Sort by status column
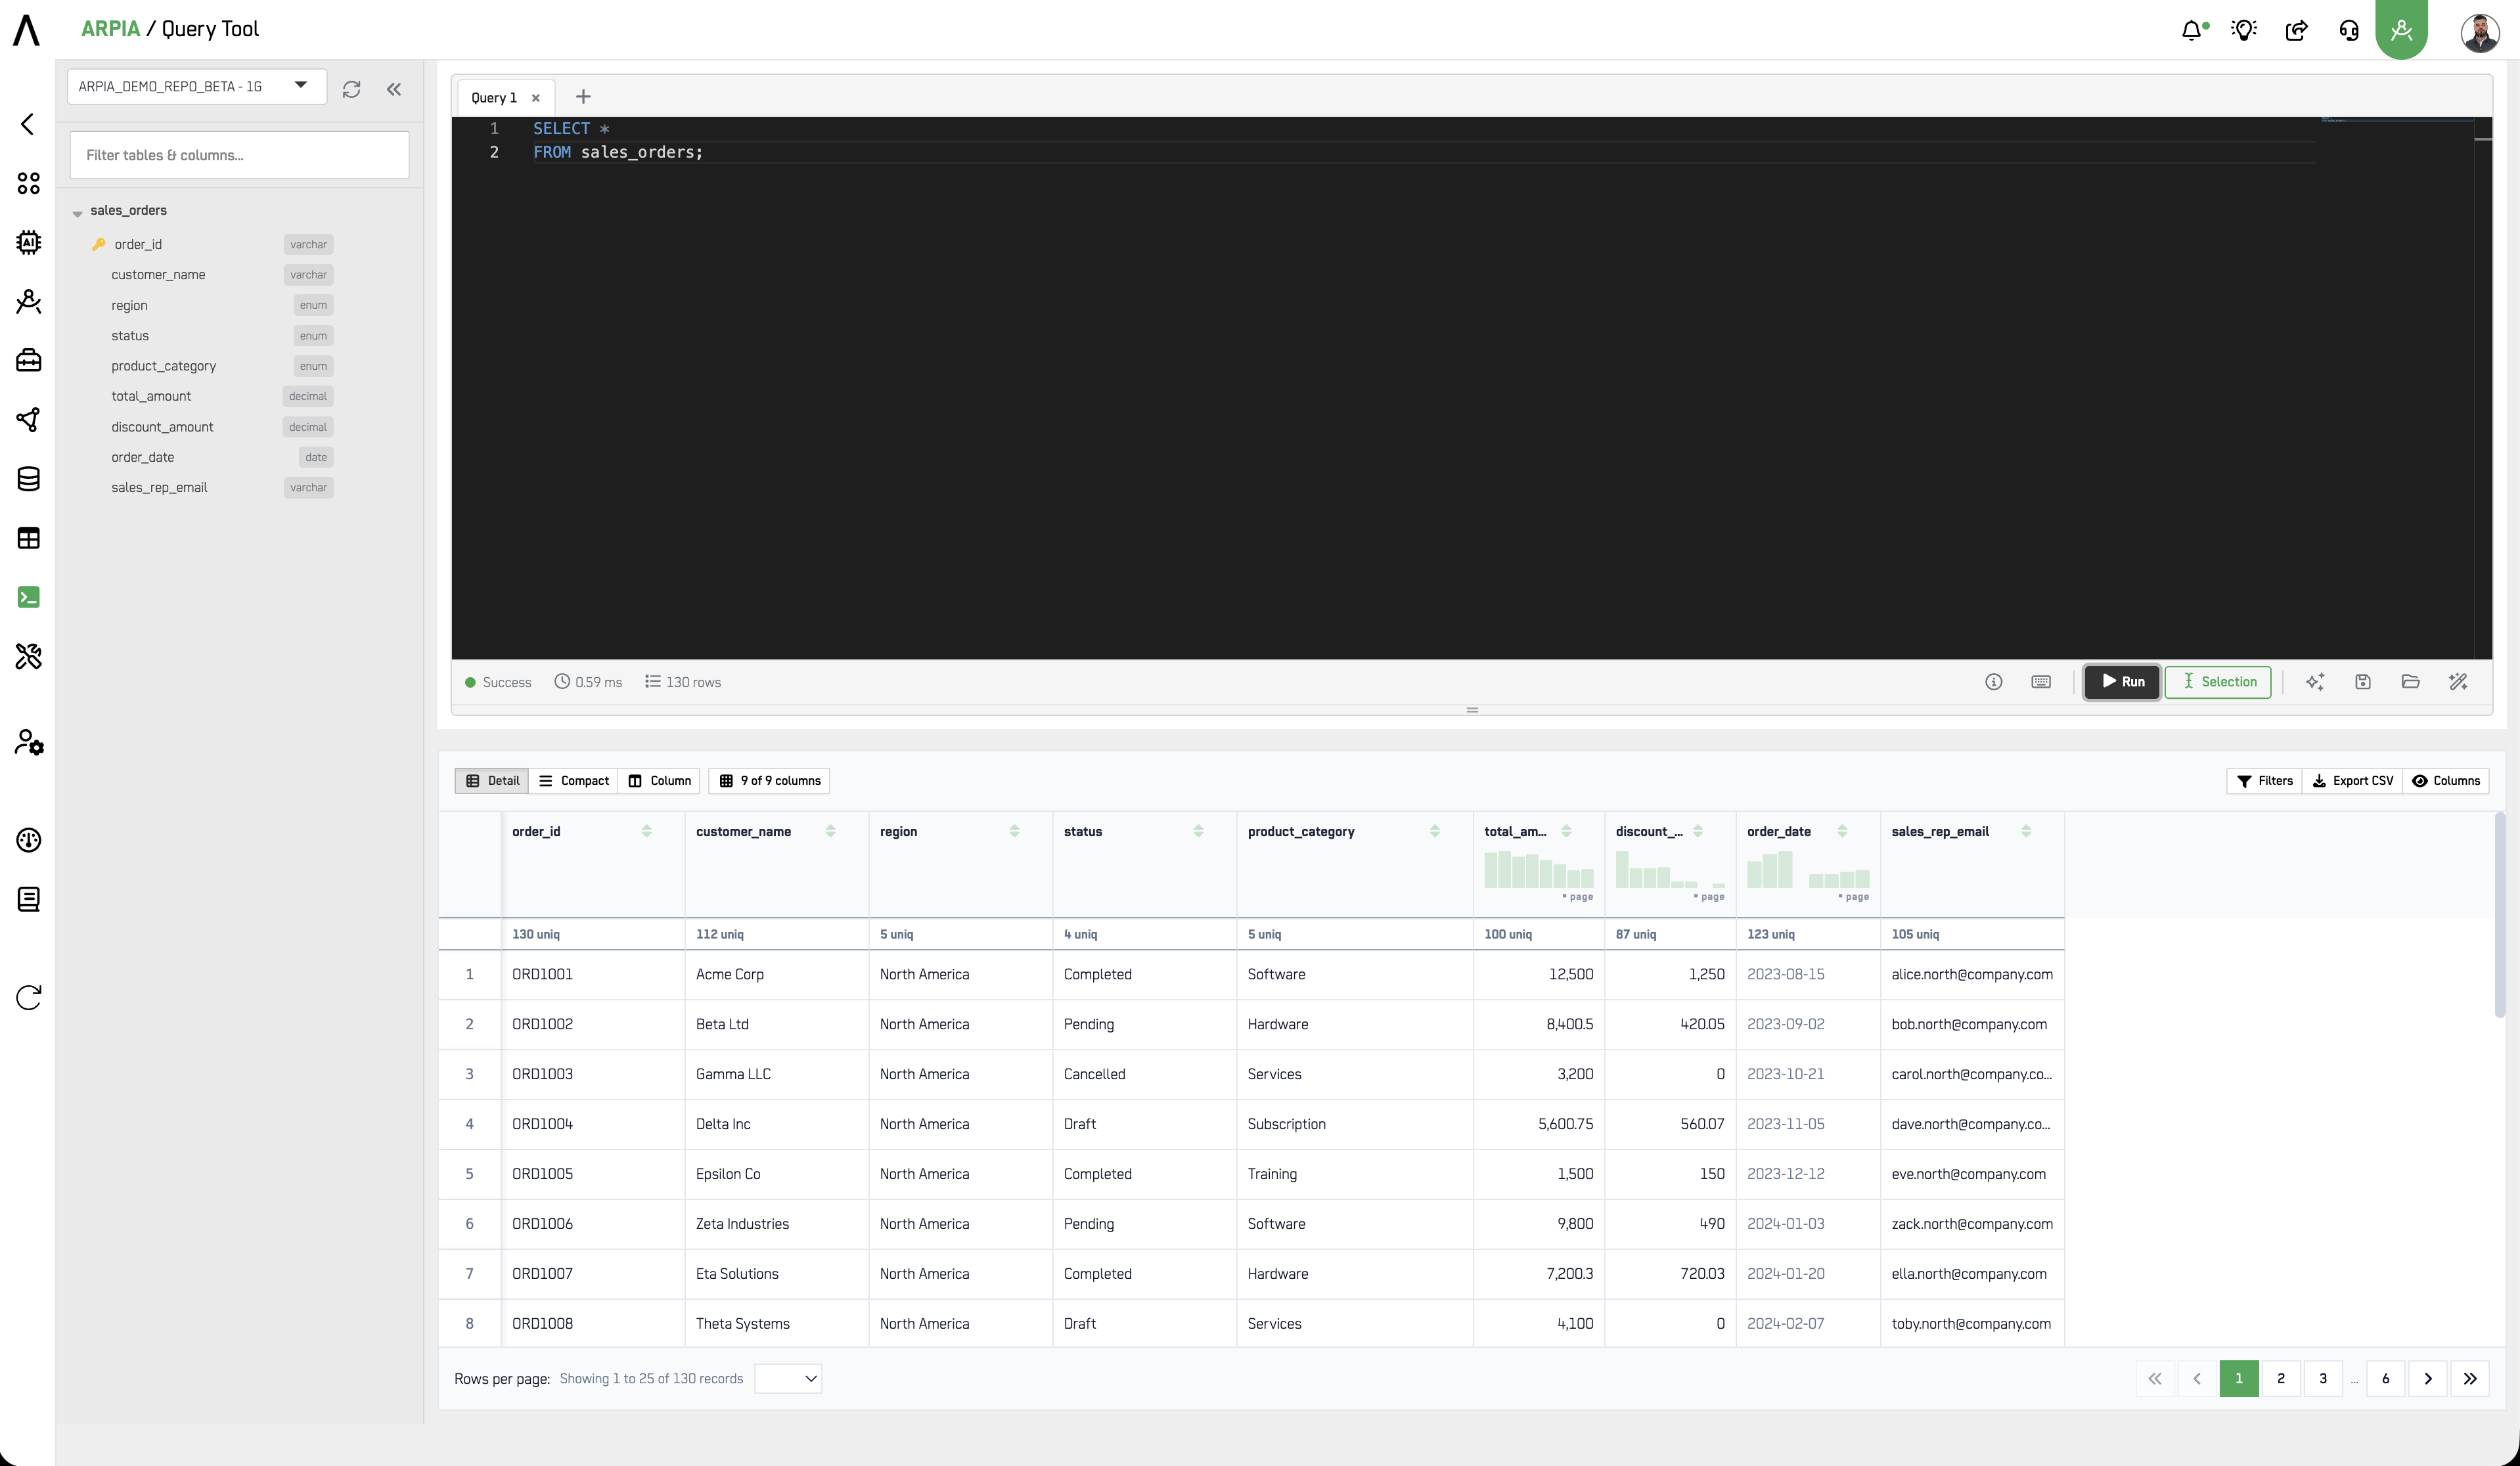The image size is (2520, 1466). point(1198,831)
